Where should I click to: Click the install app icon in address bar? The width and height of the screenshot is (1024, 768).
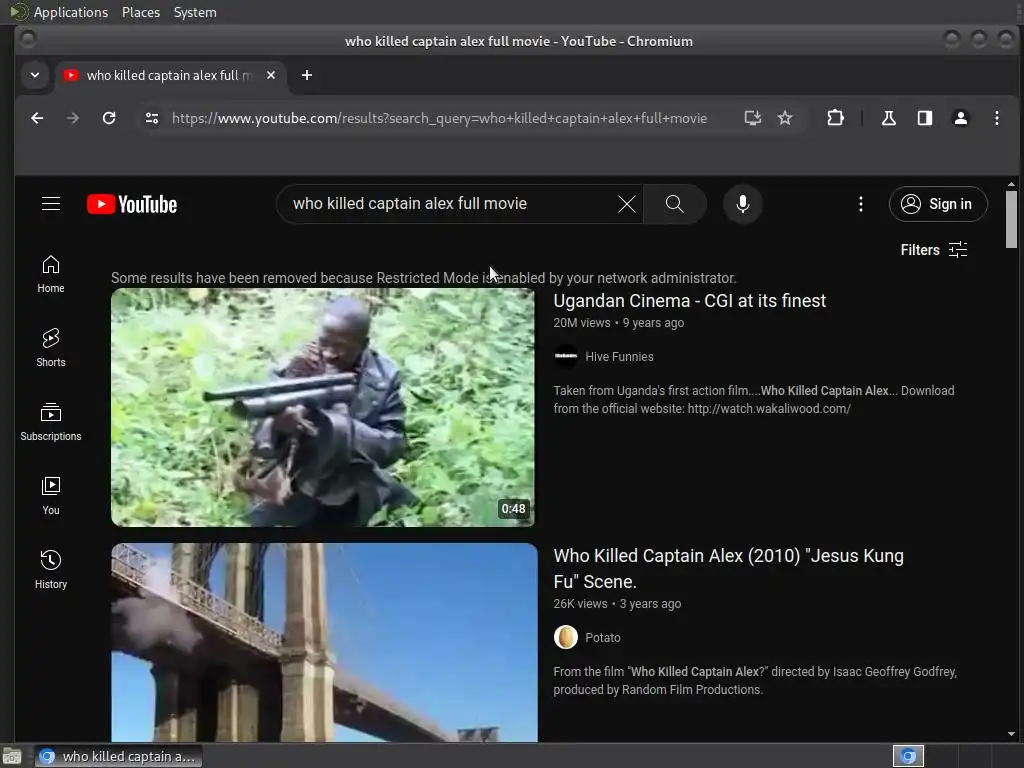(x=753, y=118)
